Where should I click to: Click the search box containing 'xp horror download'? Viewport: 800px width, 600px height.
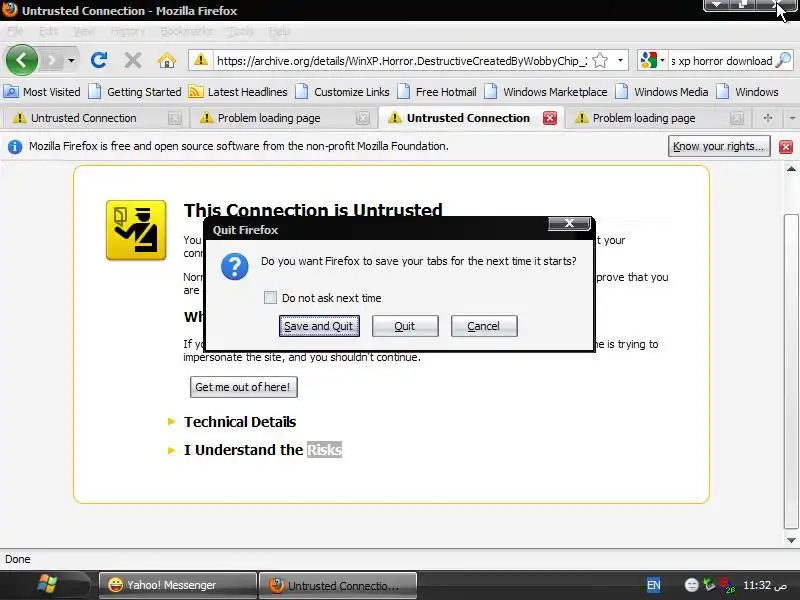click(720, 61)
